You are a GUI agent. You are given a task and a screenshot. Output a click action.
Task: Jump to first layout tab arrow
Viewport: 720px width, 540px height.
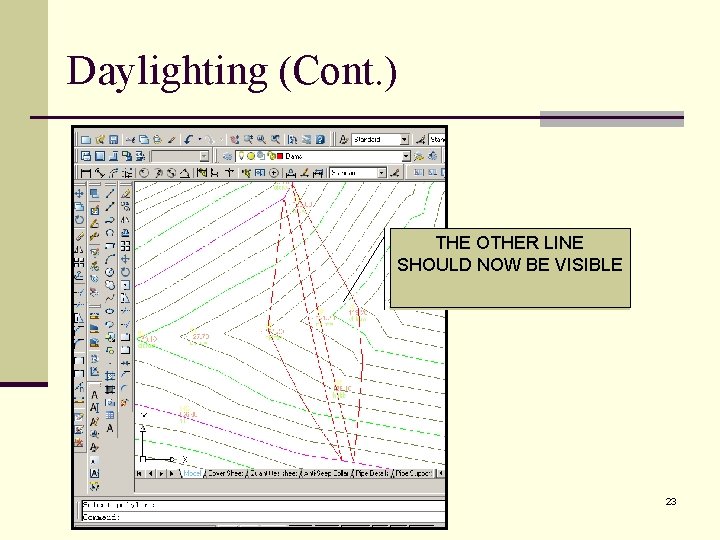[139, 473]
